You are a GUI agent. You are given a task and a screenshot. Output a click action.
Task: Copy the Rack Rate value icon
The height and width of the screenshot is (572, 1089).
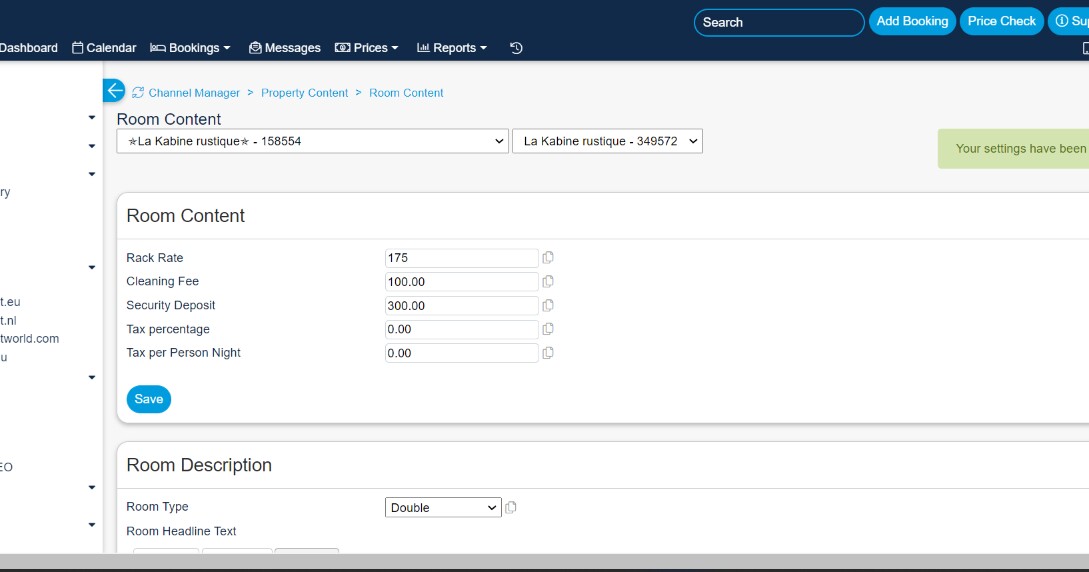[x=548, y=258]
